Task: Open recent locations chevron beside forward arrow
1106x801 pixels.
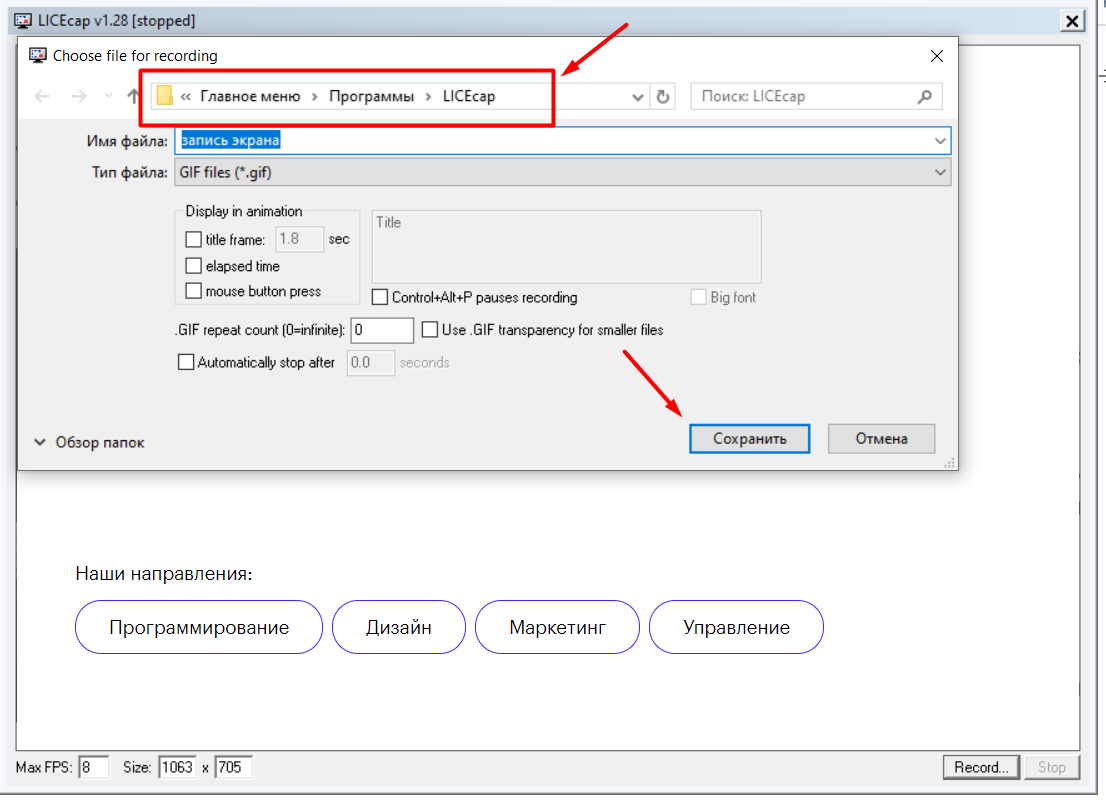Action: coord(108,97)
